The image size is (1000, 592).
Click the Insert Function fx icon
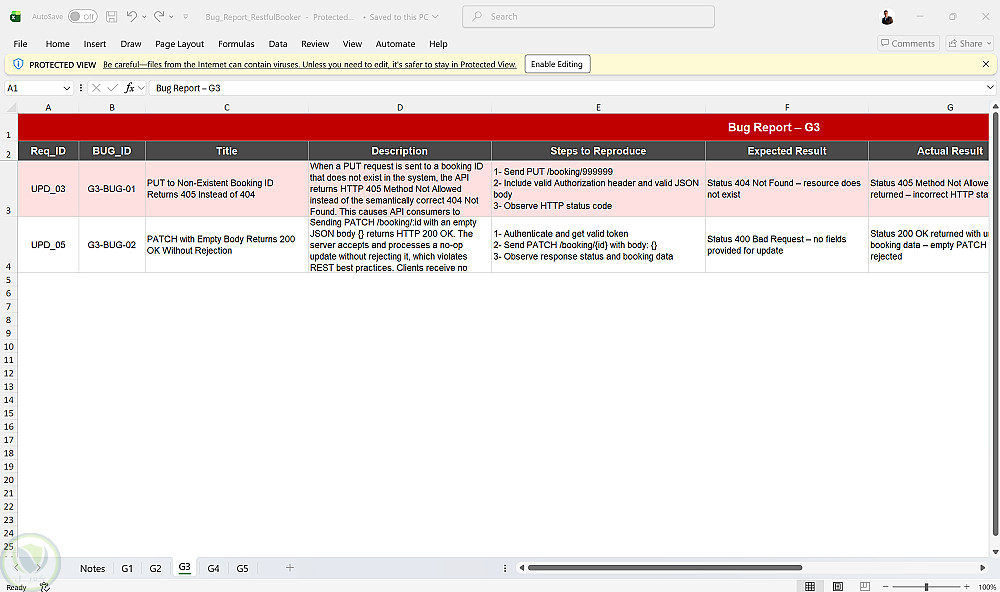129,87
